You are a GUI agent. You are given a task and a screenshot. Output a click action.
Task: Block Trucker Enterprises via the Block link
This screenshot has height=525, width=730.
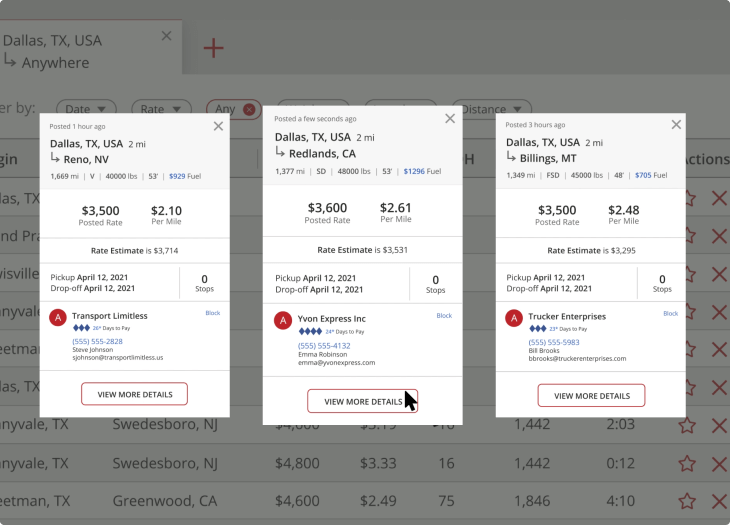(671, 313)
